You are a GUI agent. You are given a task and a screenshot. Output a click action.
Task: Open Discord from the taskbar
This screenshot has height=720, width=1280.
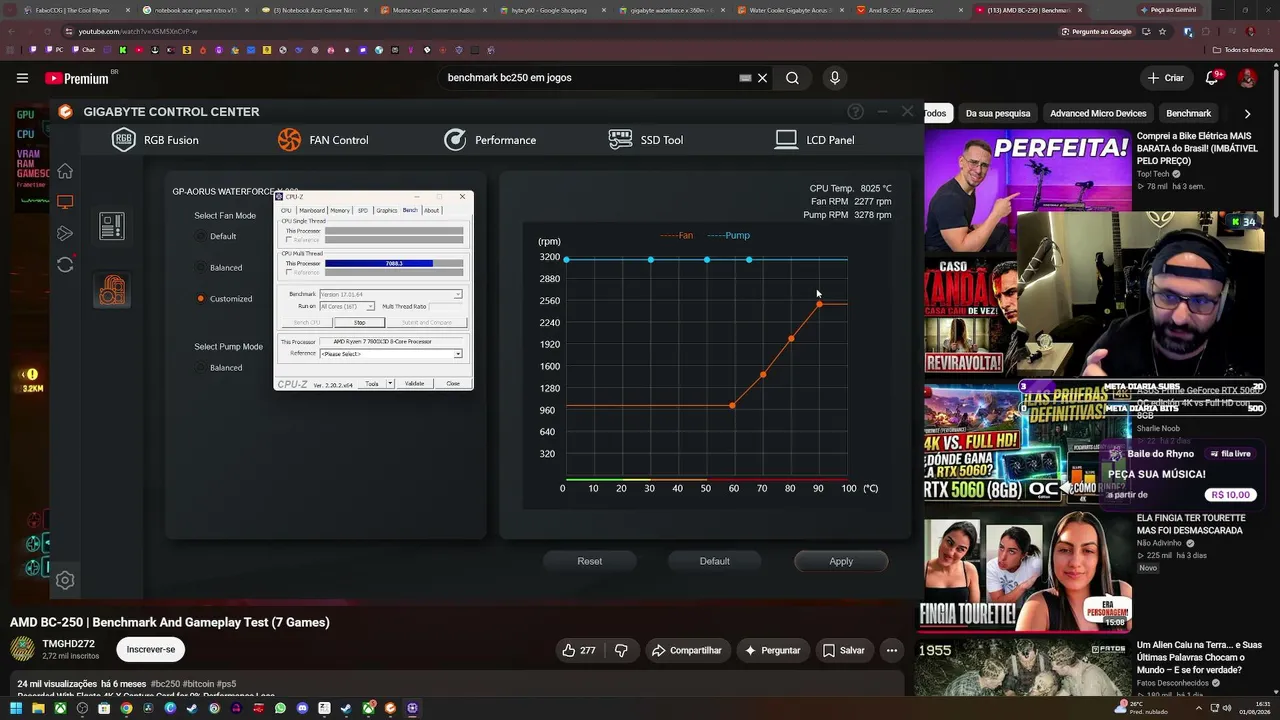tap(302, 709)
